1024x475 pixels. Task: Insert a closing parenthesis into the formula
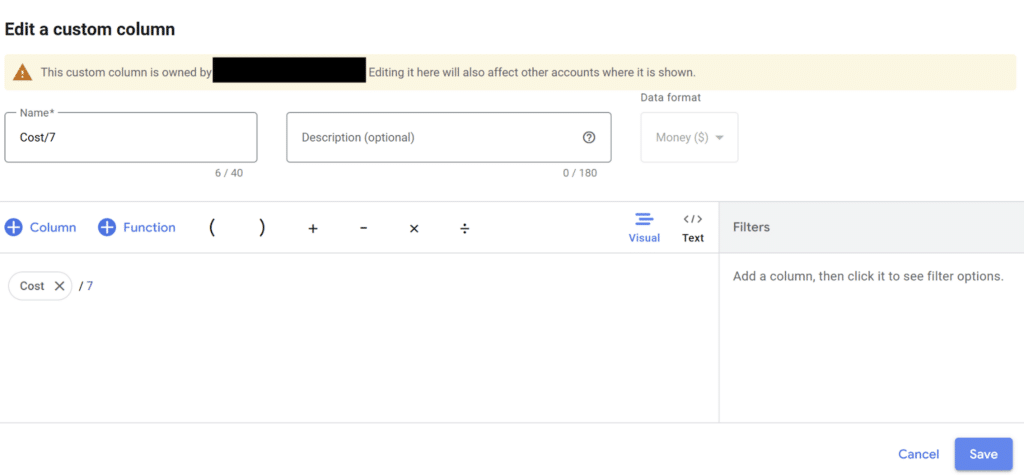[262, 228]
